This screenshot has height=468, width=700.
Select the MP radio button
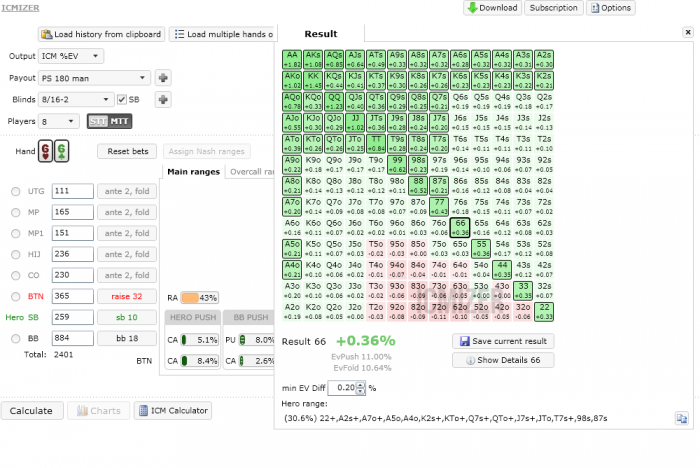(x=16, y=213)
